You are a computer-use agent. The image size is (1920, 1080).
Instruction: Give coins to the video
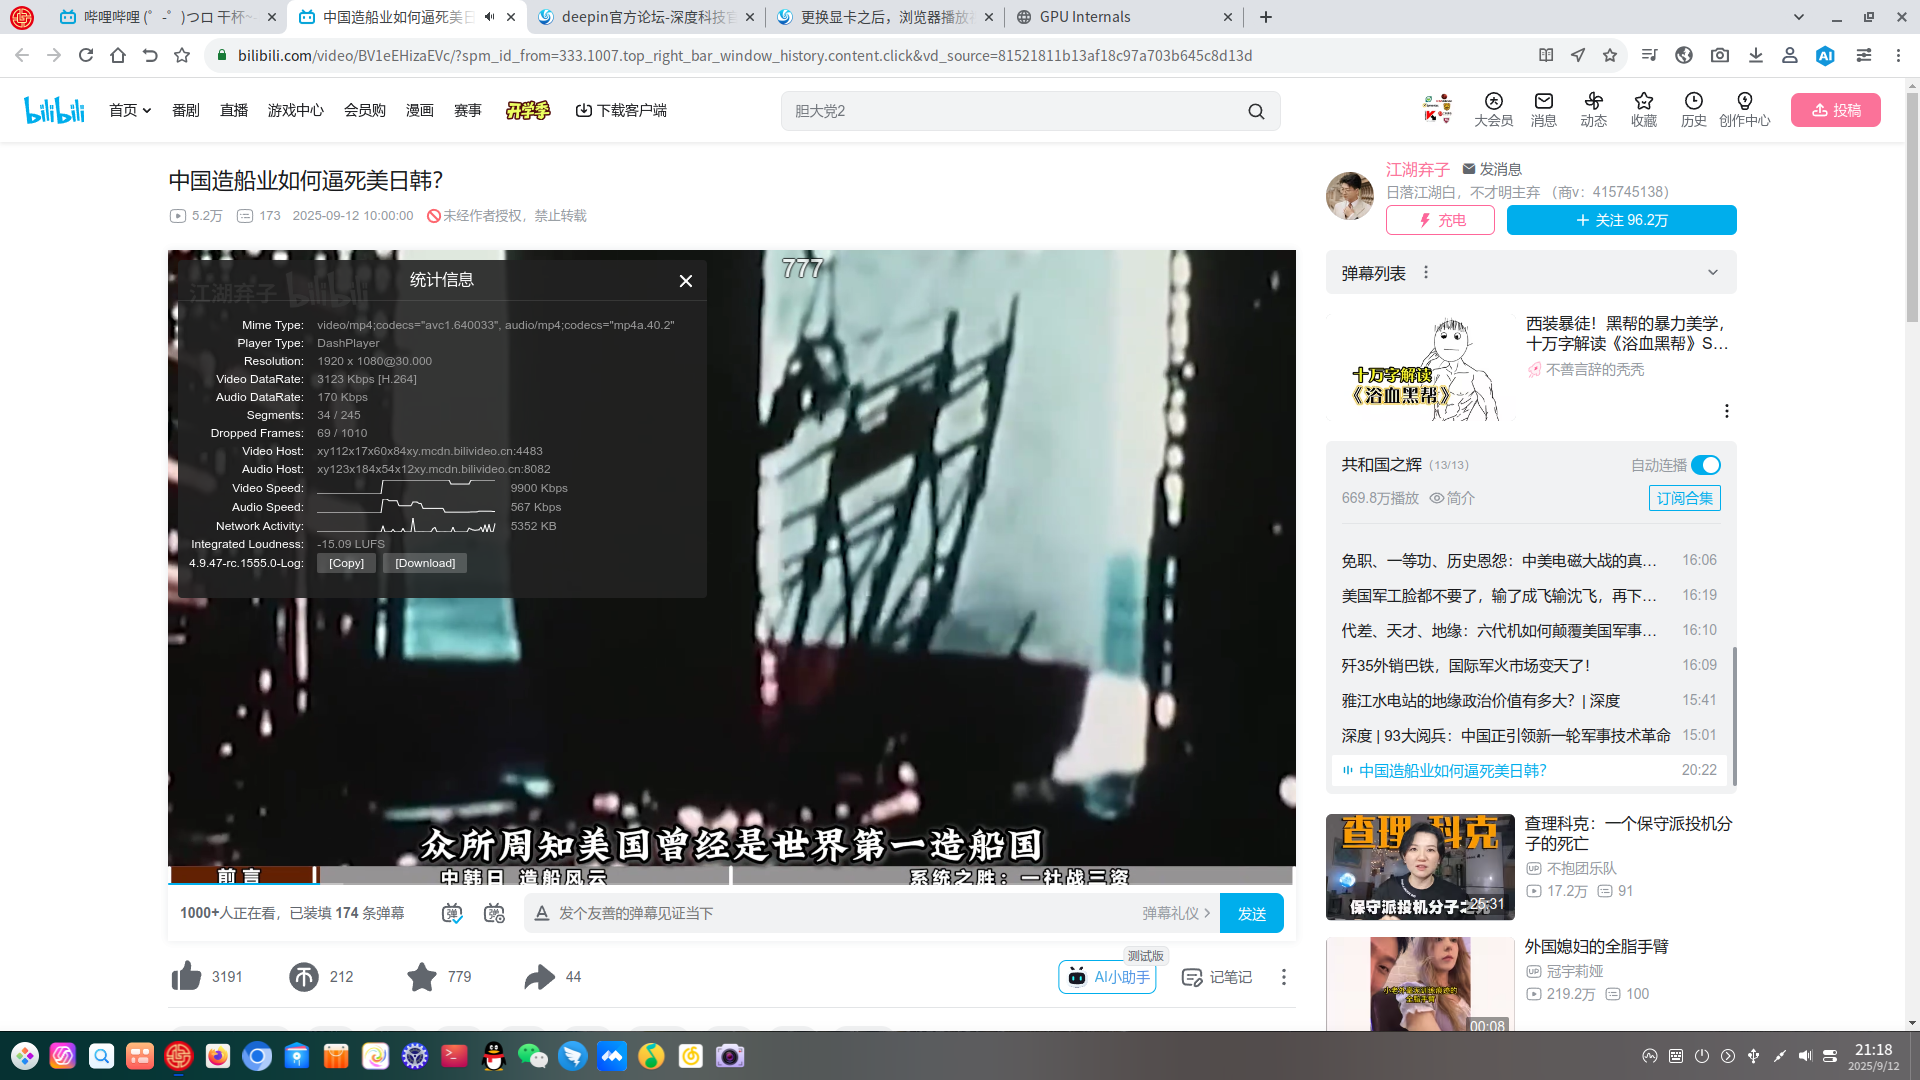pos(304,977)
